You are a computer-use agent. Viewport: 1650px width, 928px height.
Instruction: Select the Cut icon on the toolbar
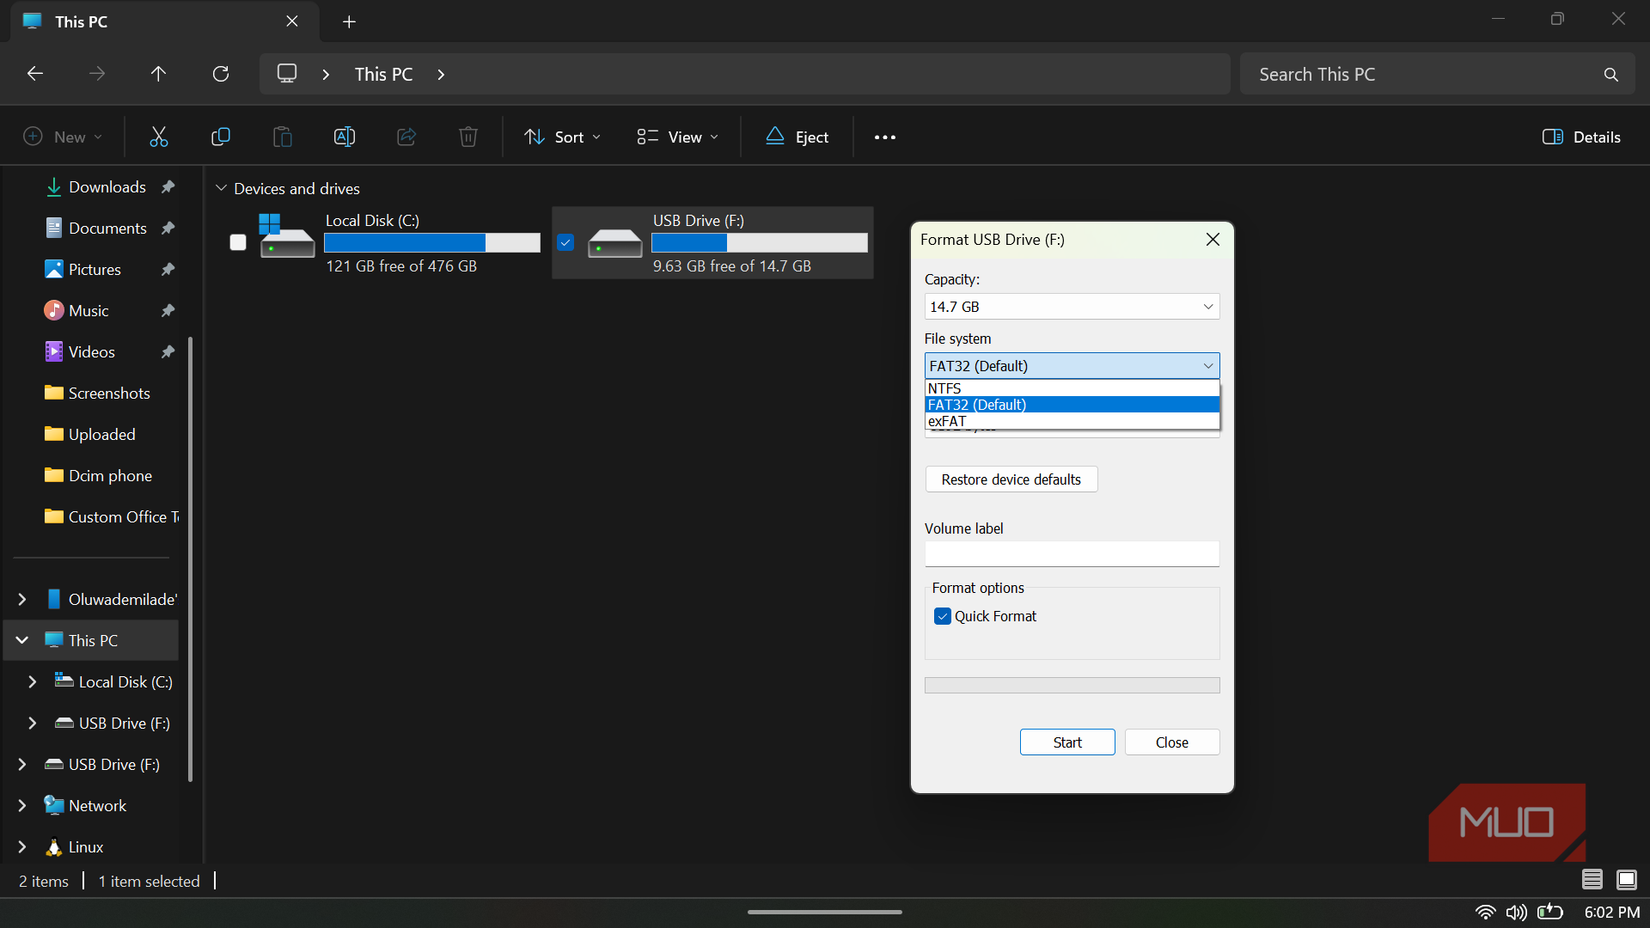[x=159, y=136]
